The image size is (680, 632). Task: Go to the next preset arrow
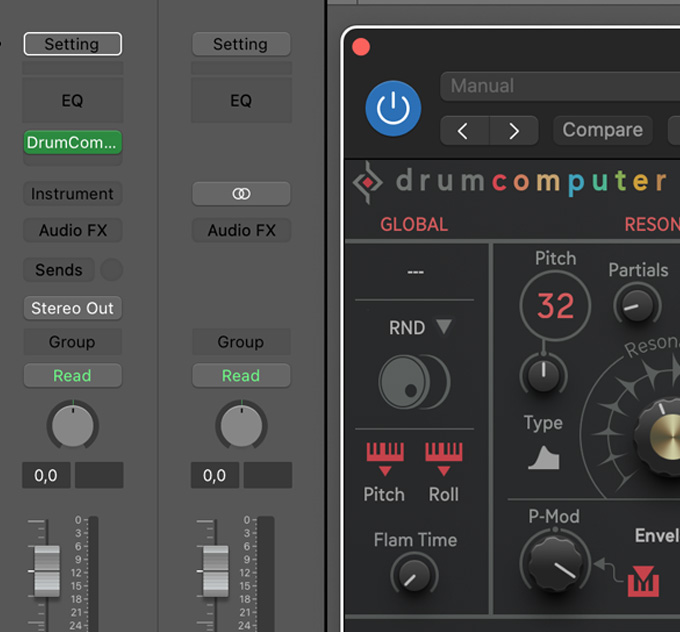point(514,131)
